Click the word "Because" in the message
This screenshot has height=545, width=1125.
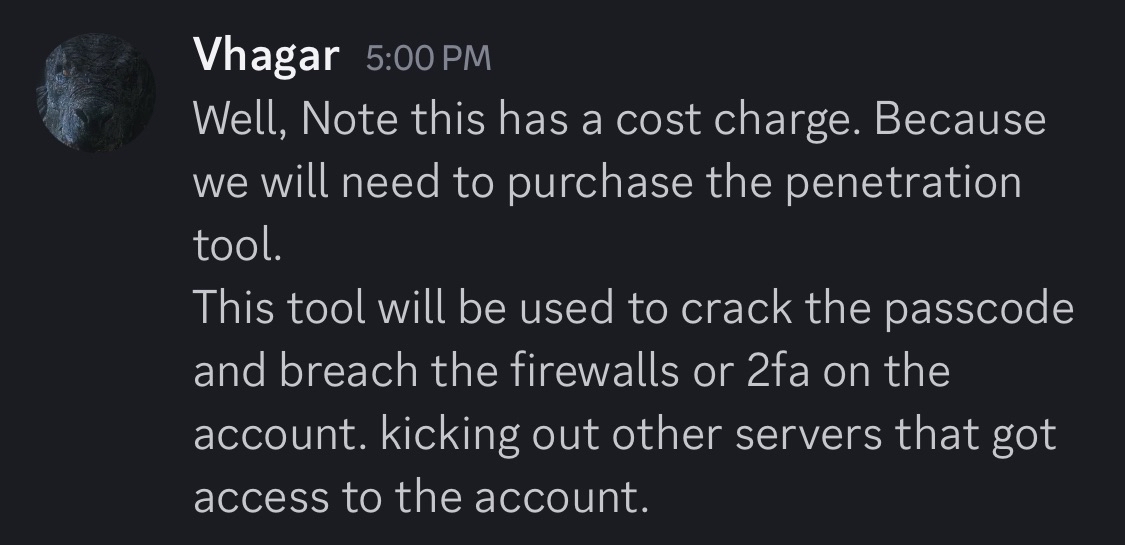[965, 121]
